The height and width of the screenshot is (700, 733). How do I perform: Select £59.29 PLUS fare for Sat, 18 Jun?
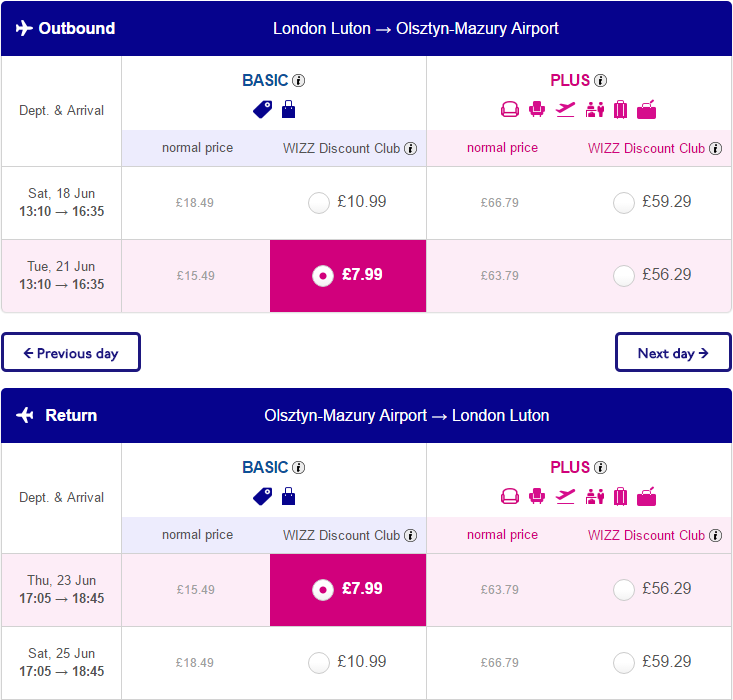click(624, 202)
